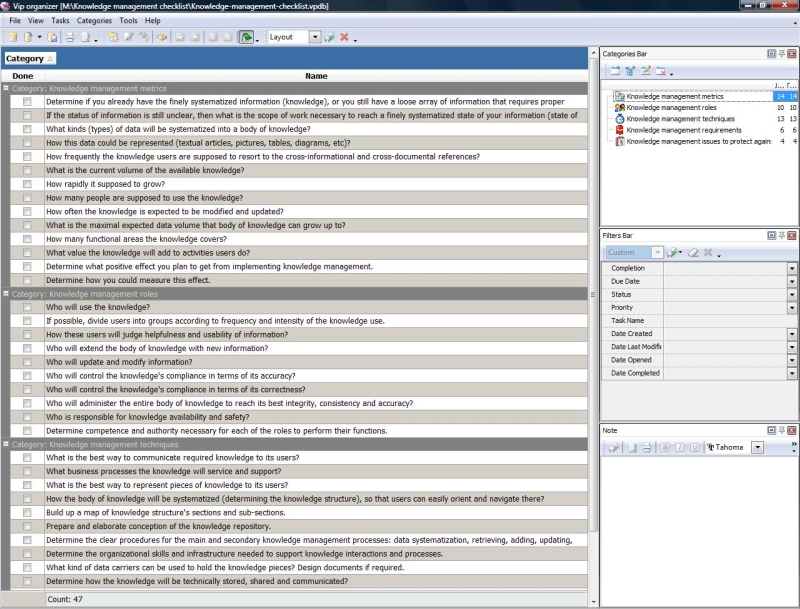Open the Tasks menu

coord(60,20)
